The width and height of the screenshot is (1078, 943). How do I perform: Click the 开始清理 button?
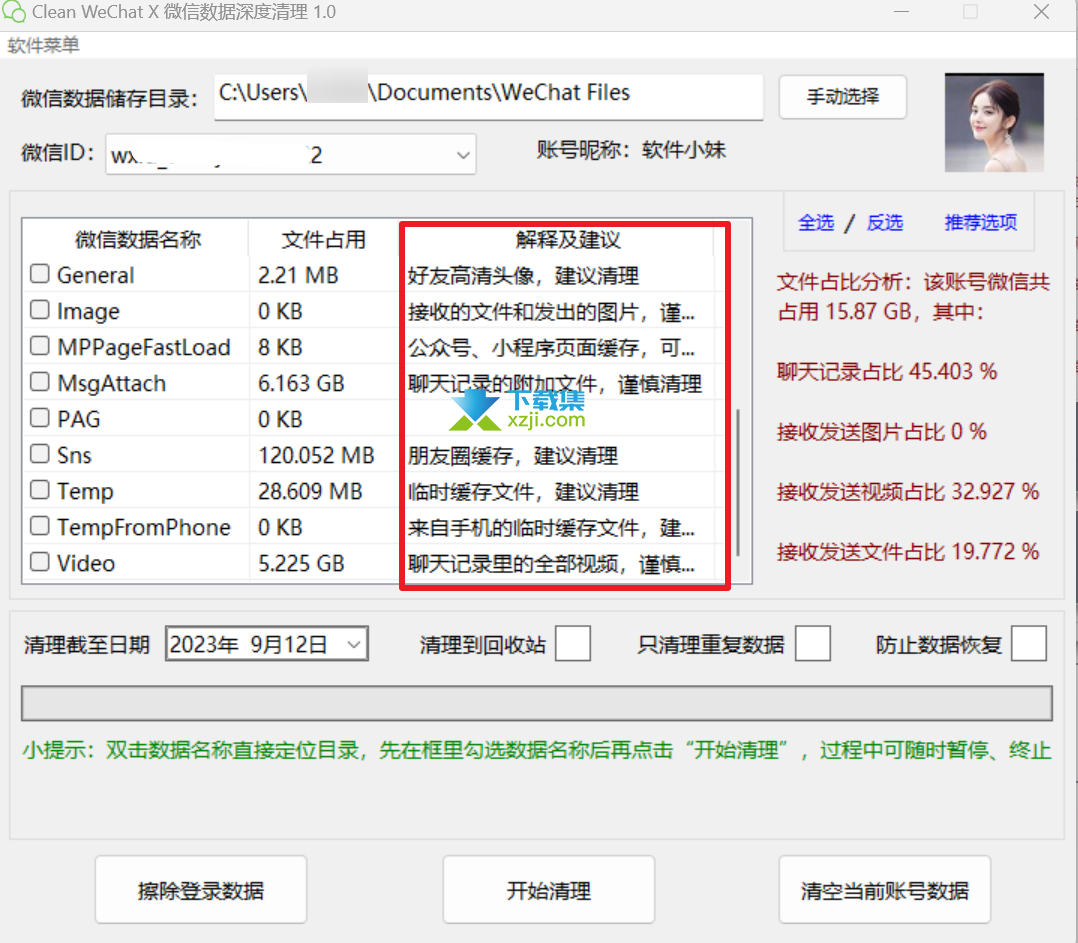click(548, 889)
